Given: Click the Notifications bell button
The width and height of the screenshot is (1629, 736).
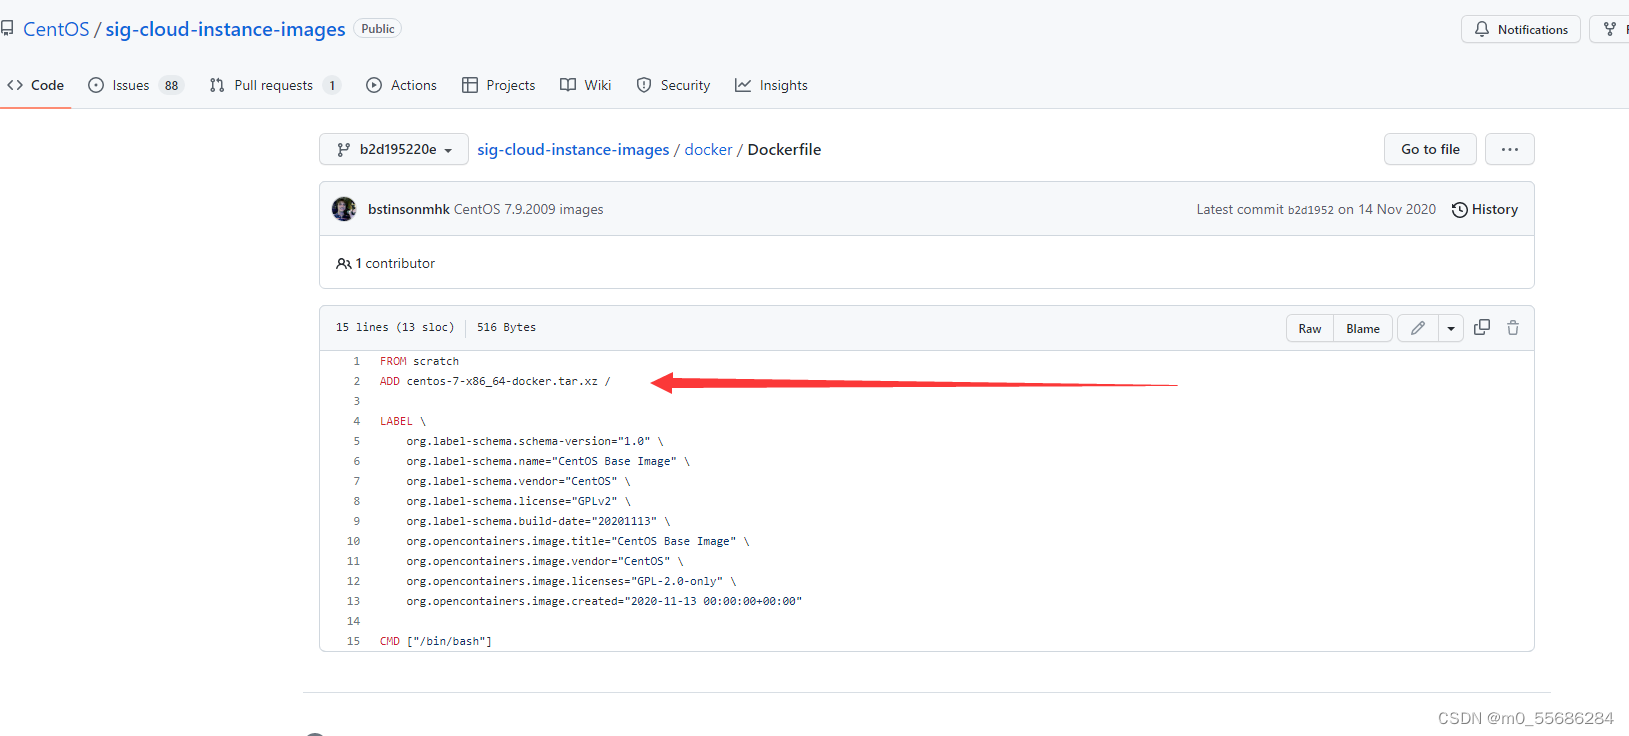Looking at the screenshot, I should coord(1520,29).
